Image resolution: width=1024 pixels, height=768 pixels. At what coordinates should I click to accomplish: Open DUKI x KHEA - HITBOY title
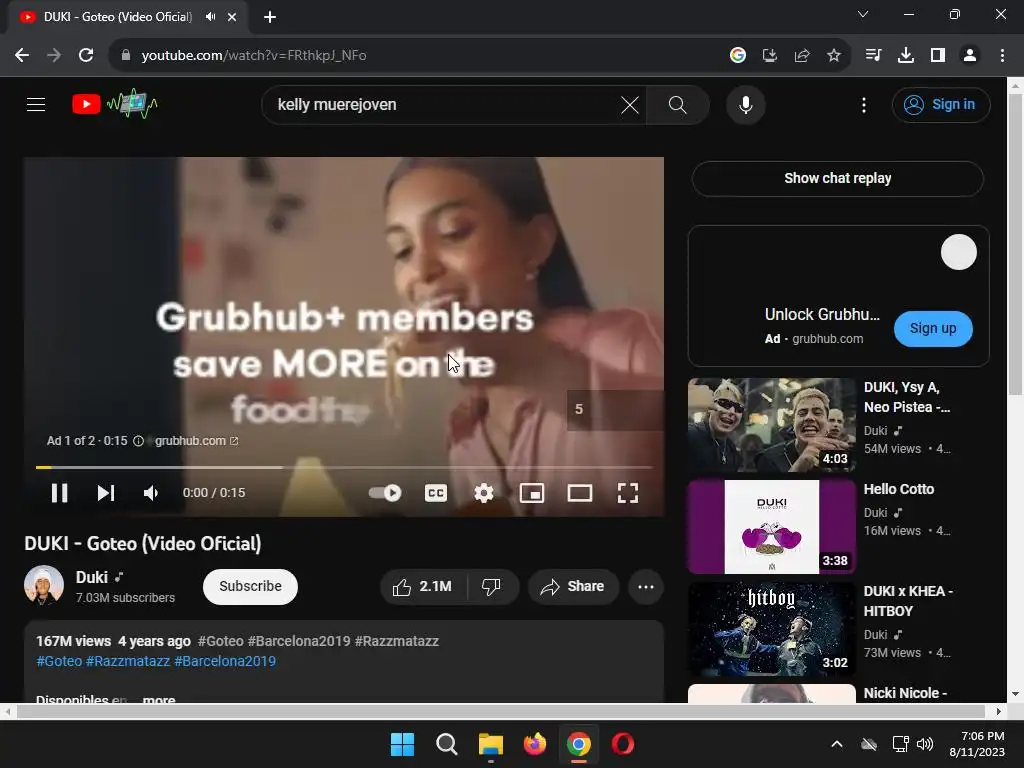click(x=908, y=601)
